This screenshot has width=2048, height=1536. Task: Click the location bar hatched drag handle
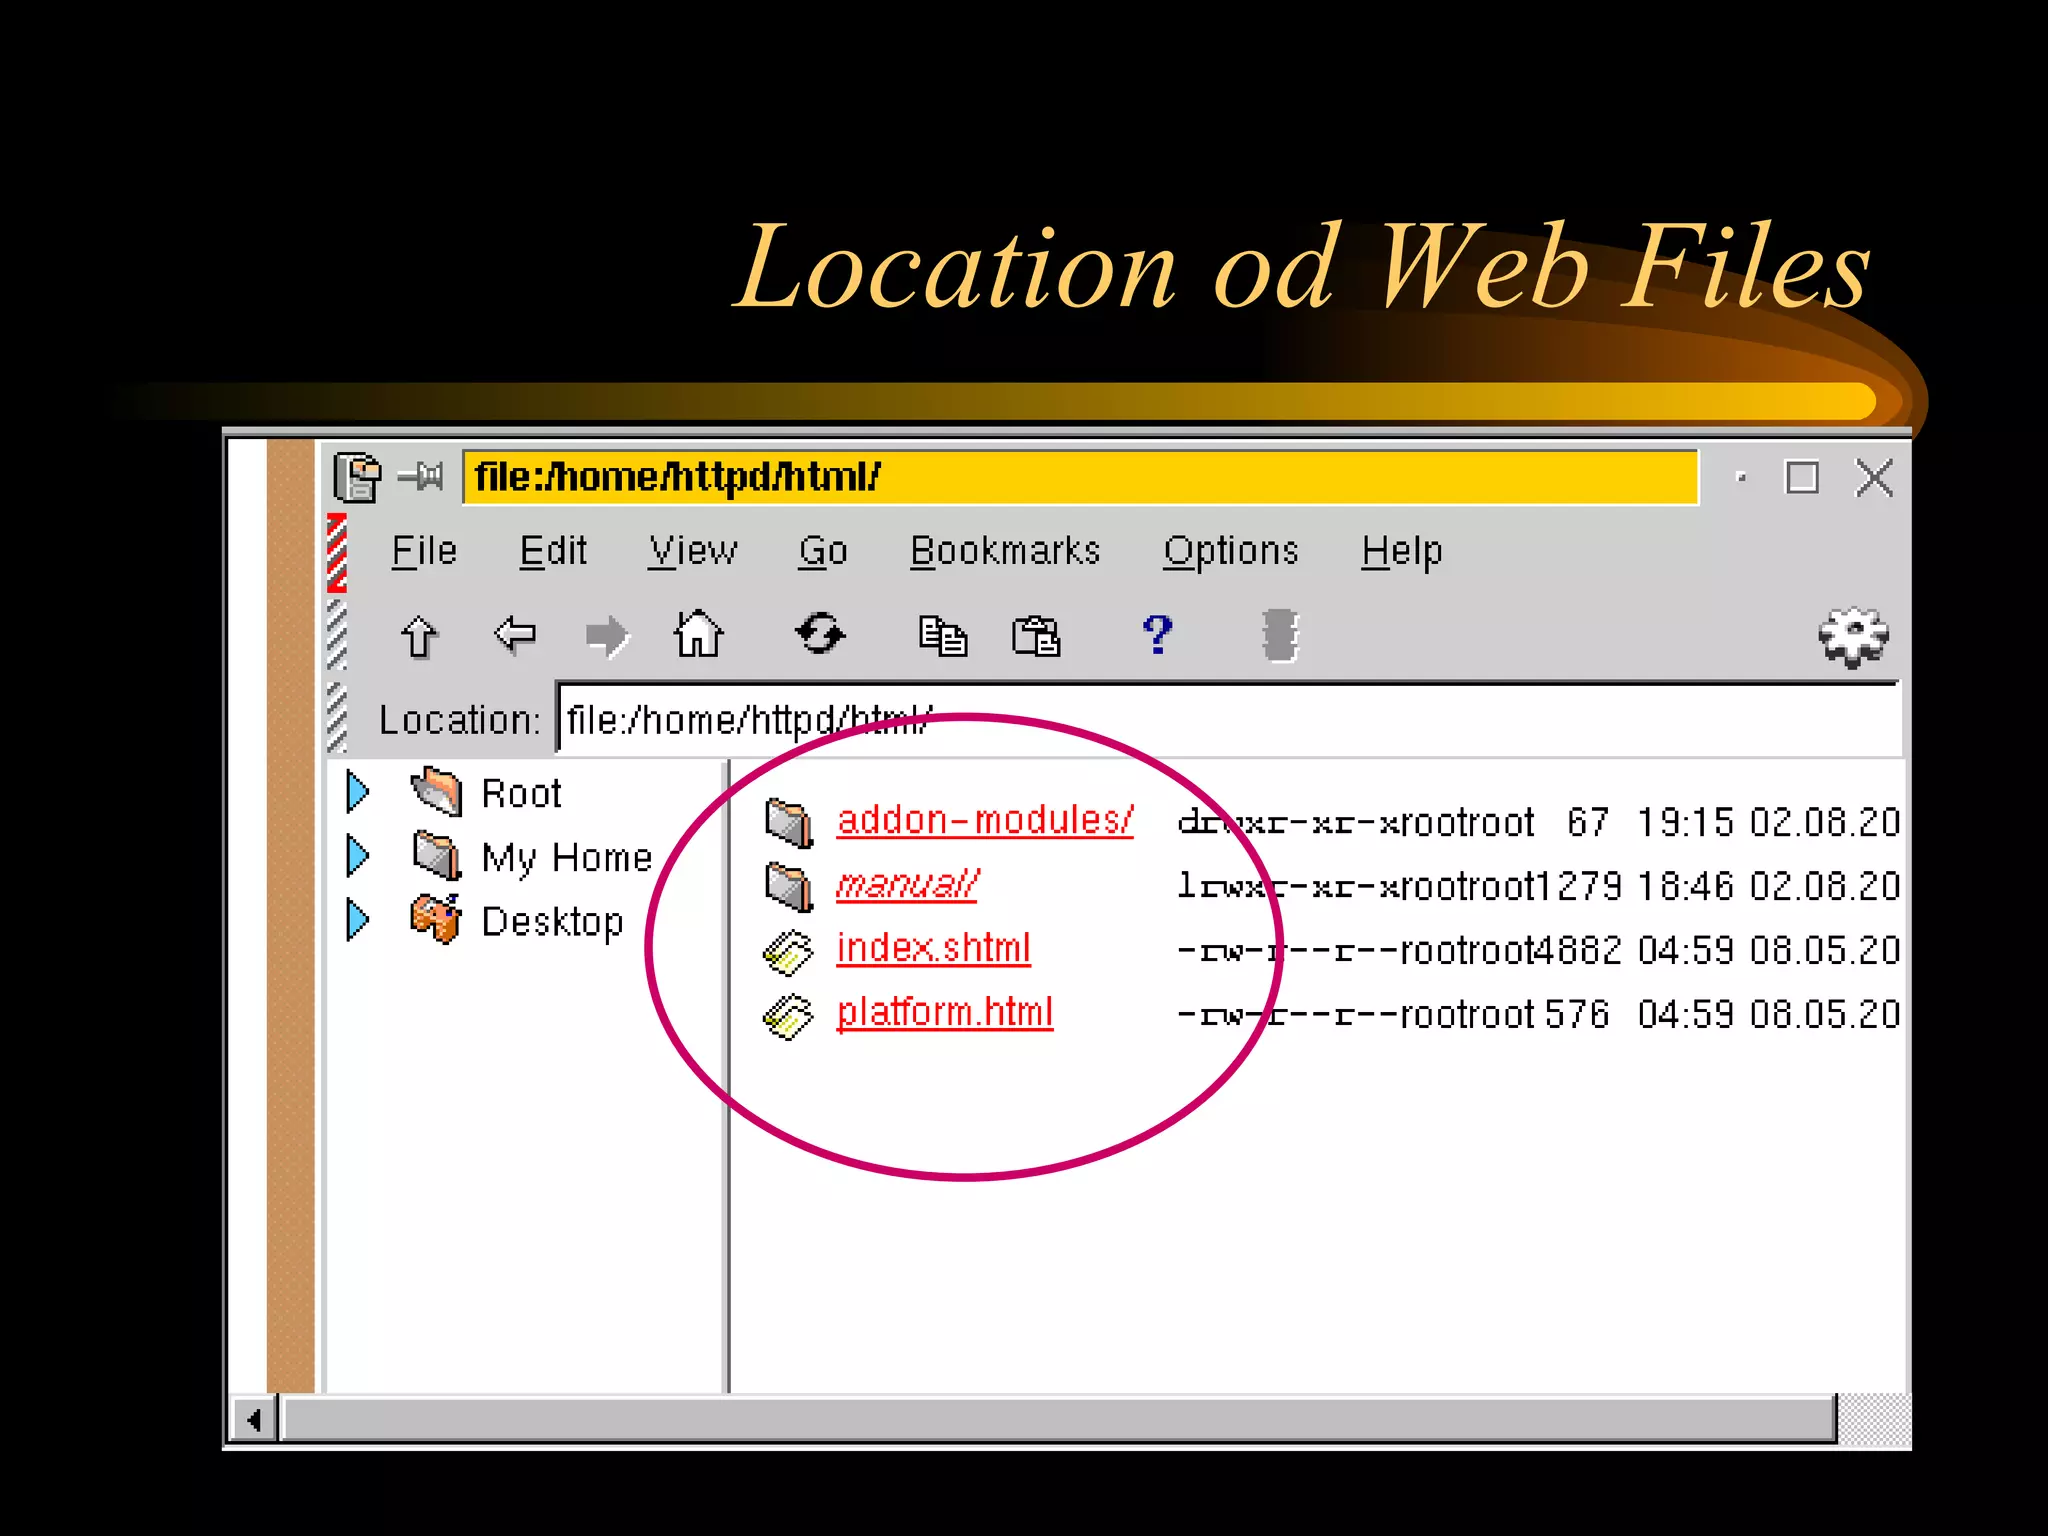pos(337,717)
